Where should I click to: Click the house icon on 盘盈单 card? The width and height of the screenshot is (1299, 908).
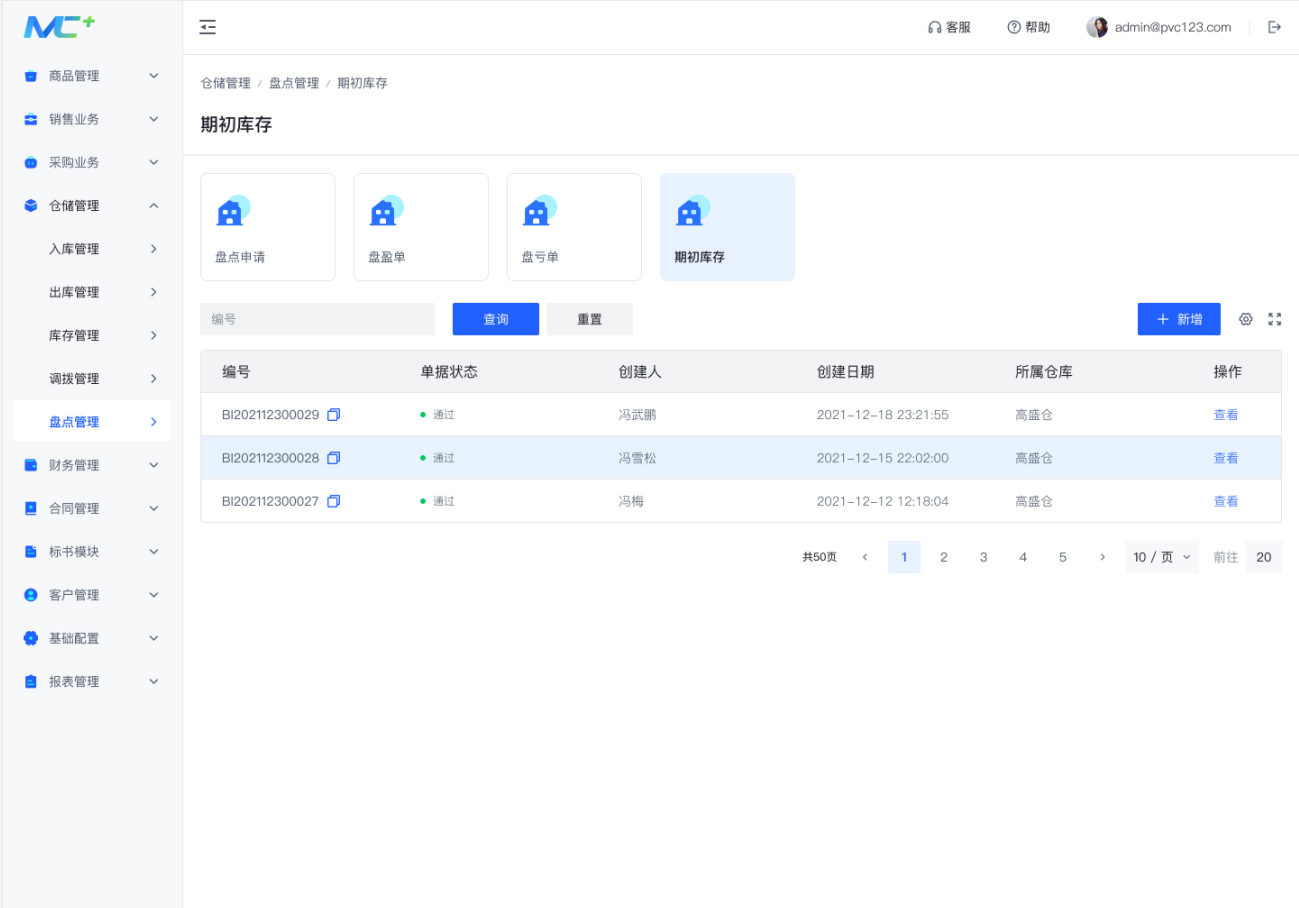[385, 210]
